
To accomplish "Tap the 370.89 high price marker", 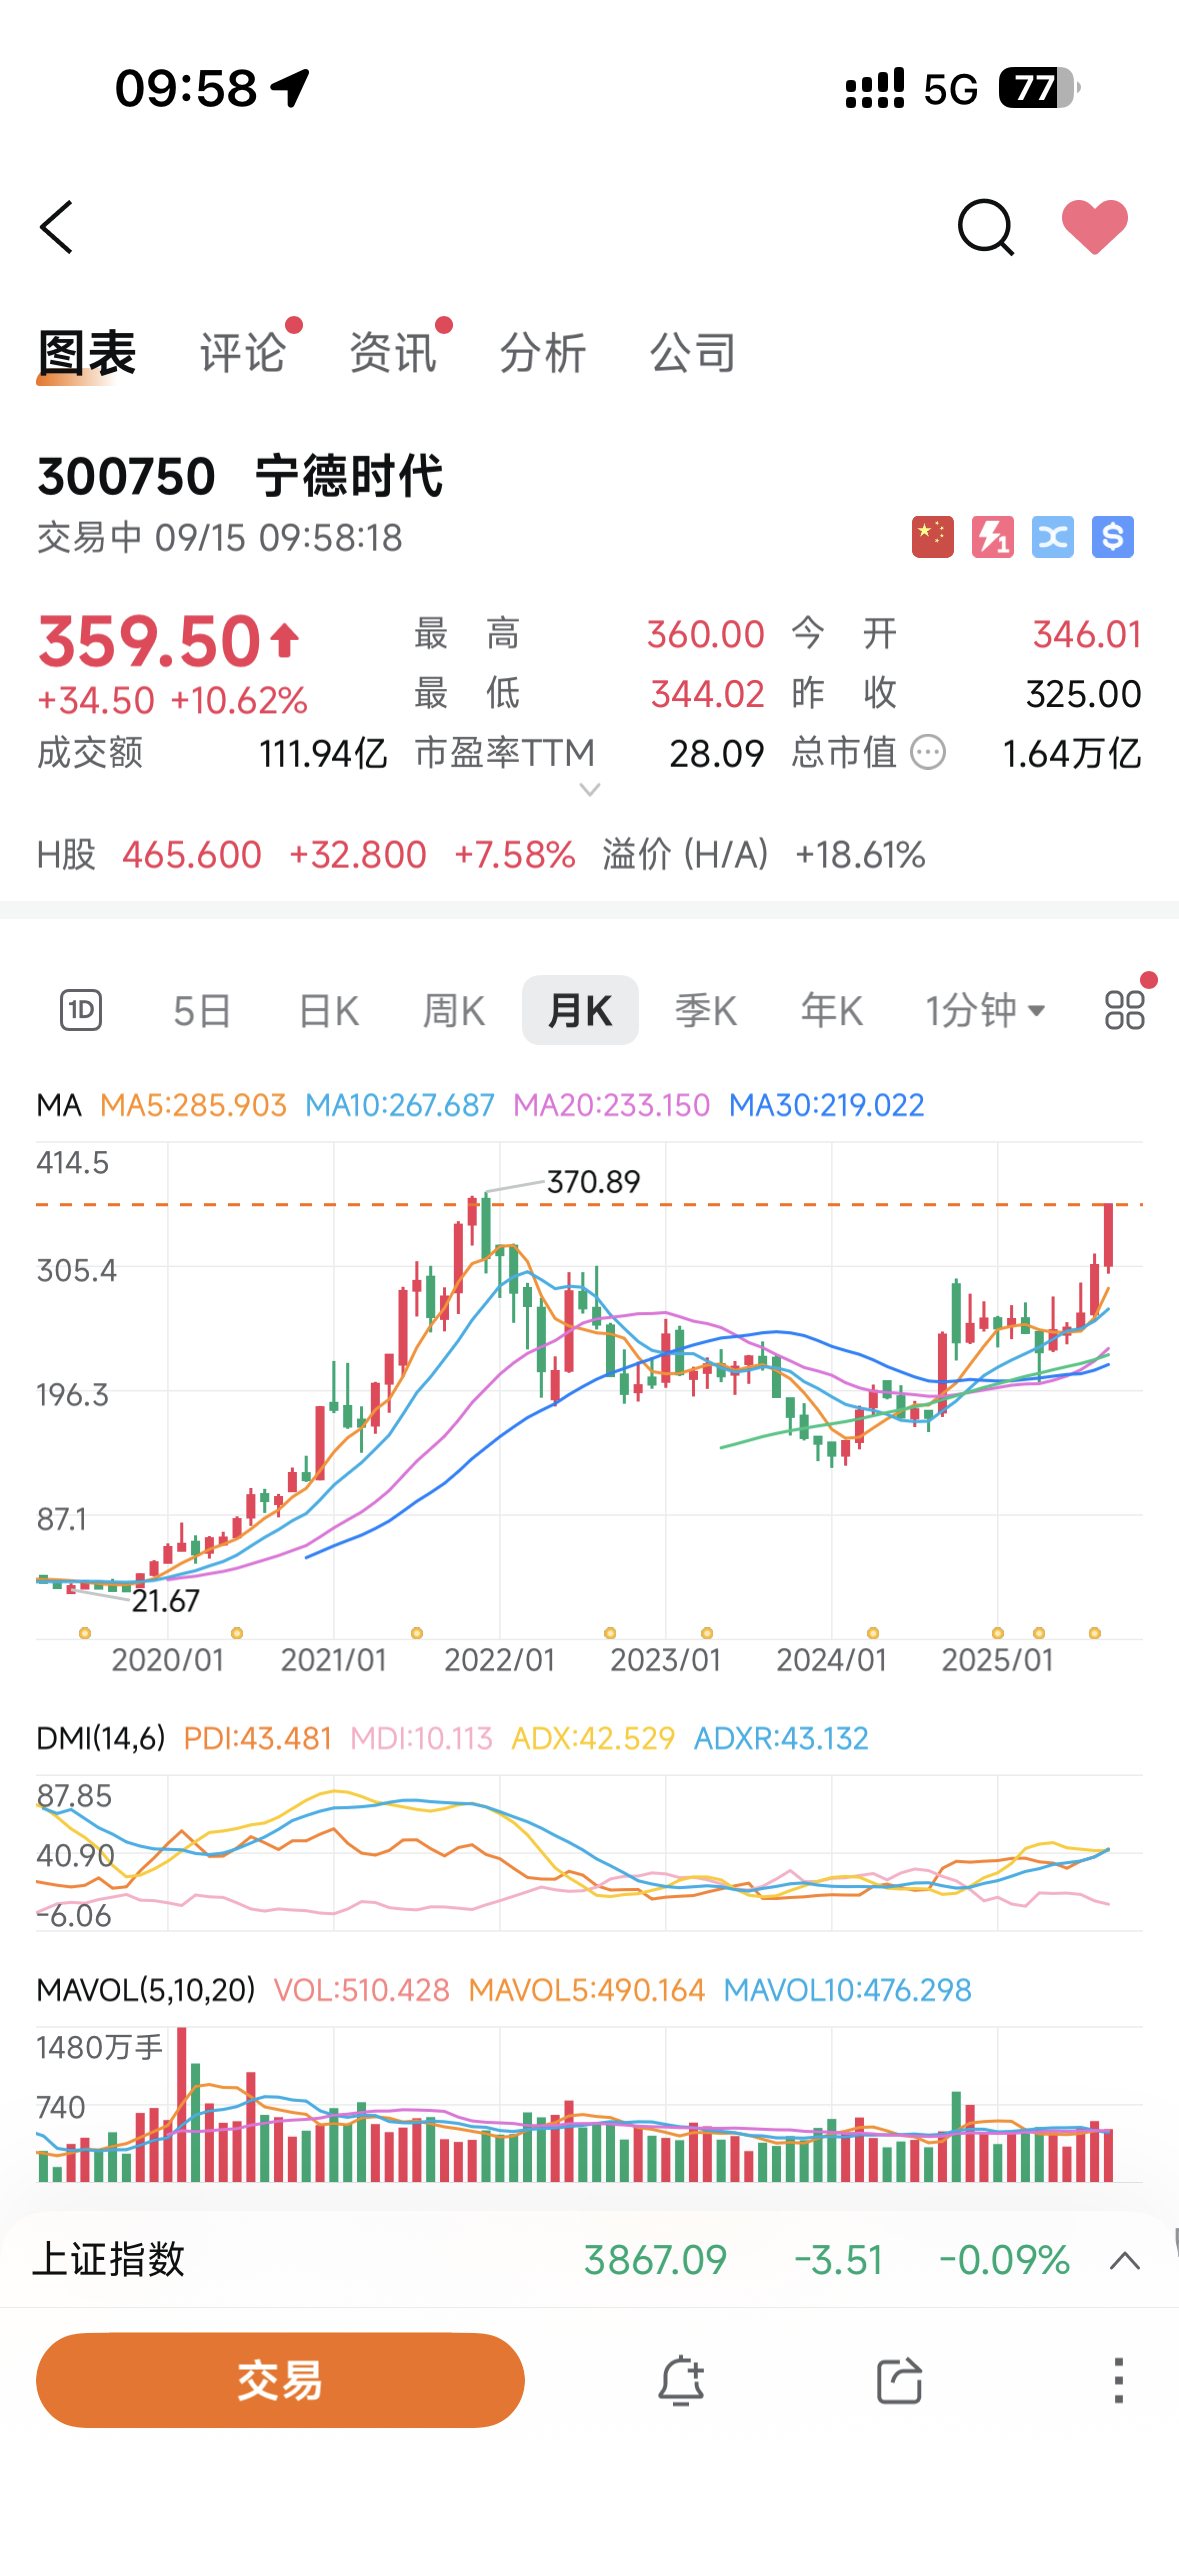I will click(x=594, y=1182).
